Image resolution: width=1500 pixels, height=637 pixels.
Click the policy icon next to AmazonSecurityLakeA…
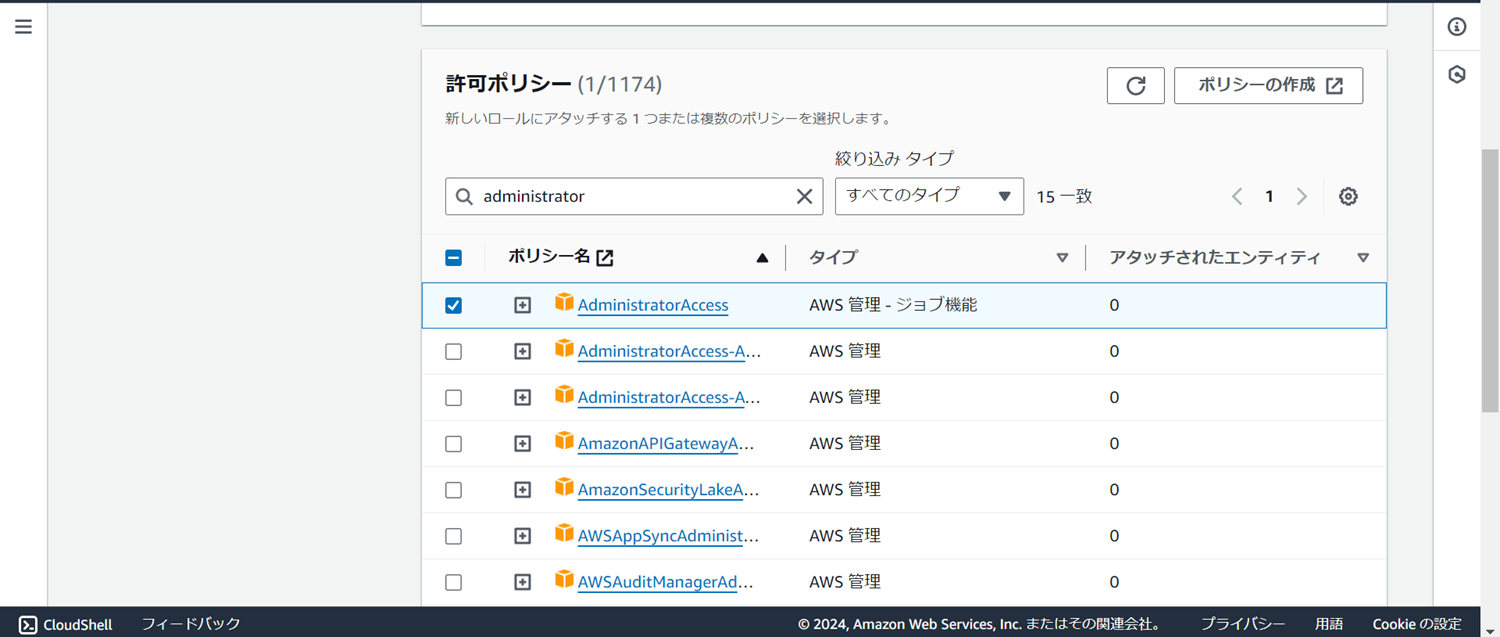[564, 487]
